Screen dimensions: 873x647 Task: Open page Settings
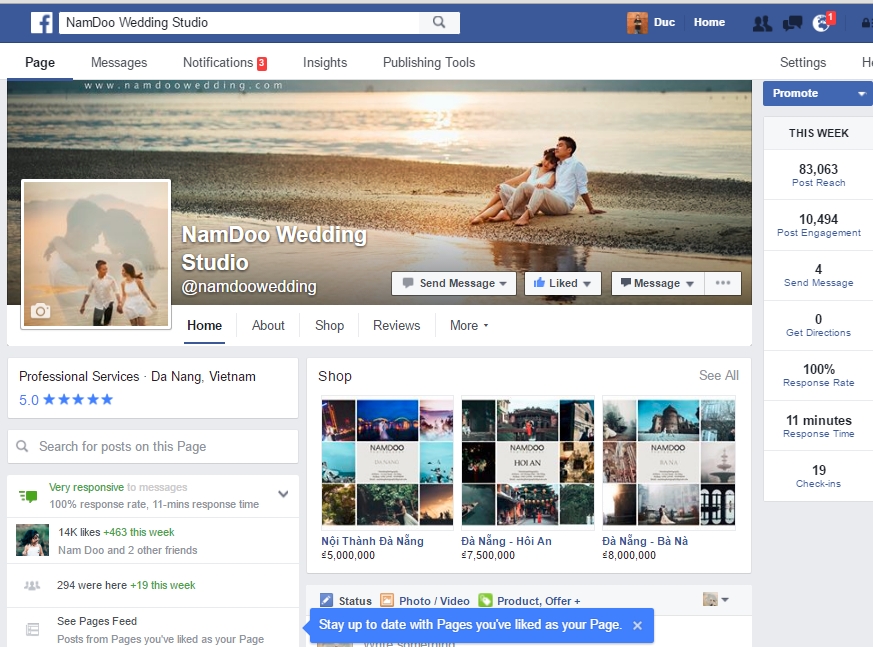pos(803,62)
